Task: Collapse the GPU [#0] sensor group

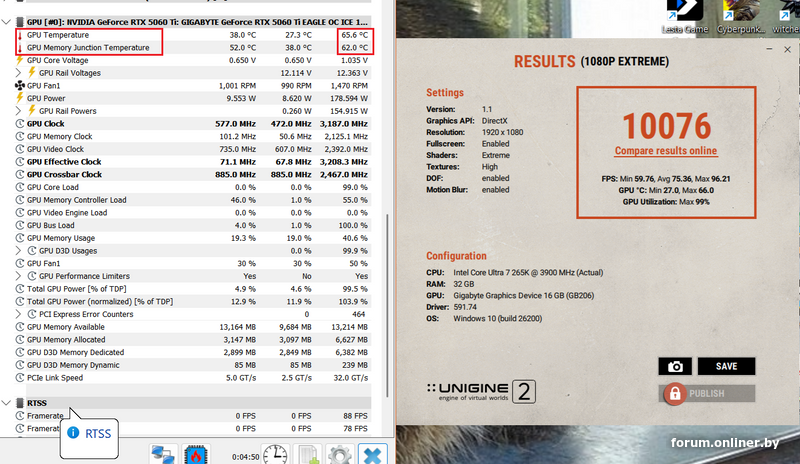Action: tap(6, 22)
